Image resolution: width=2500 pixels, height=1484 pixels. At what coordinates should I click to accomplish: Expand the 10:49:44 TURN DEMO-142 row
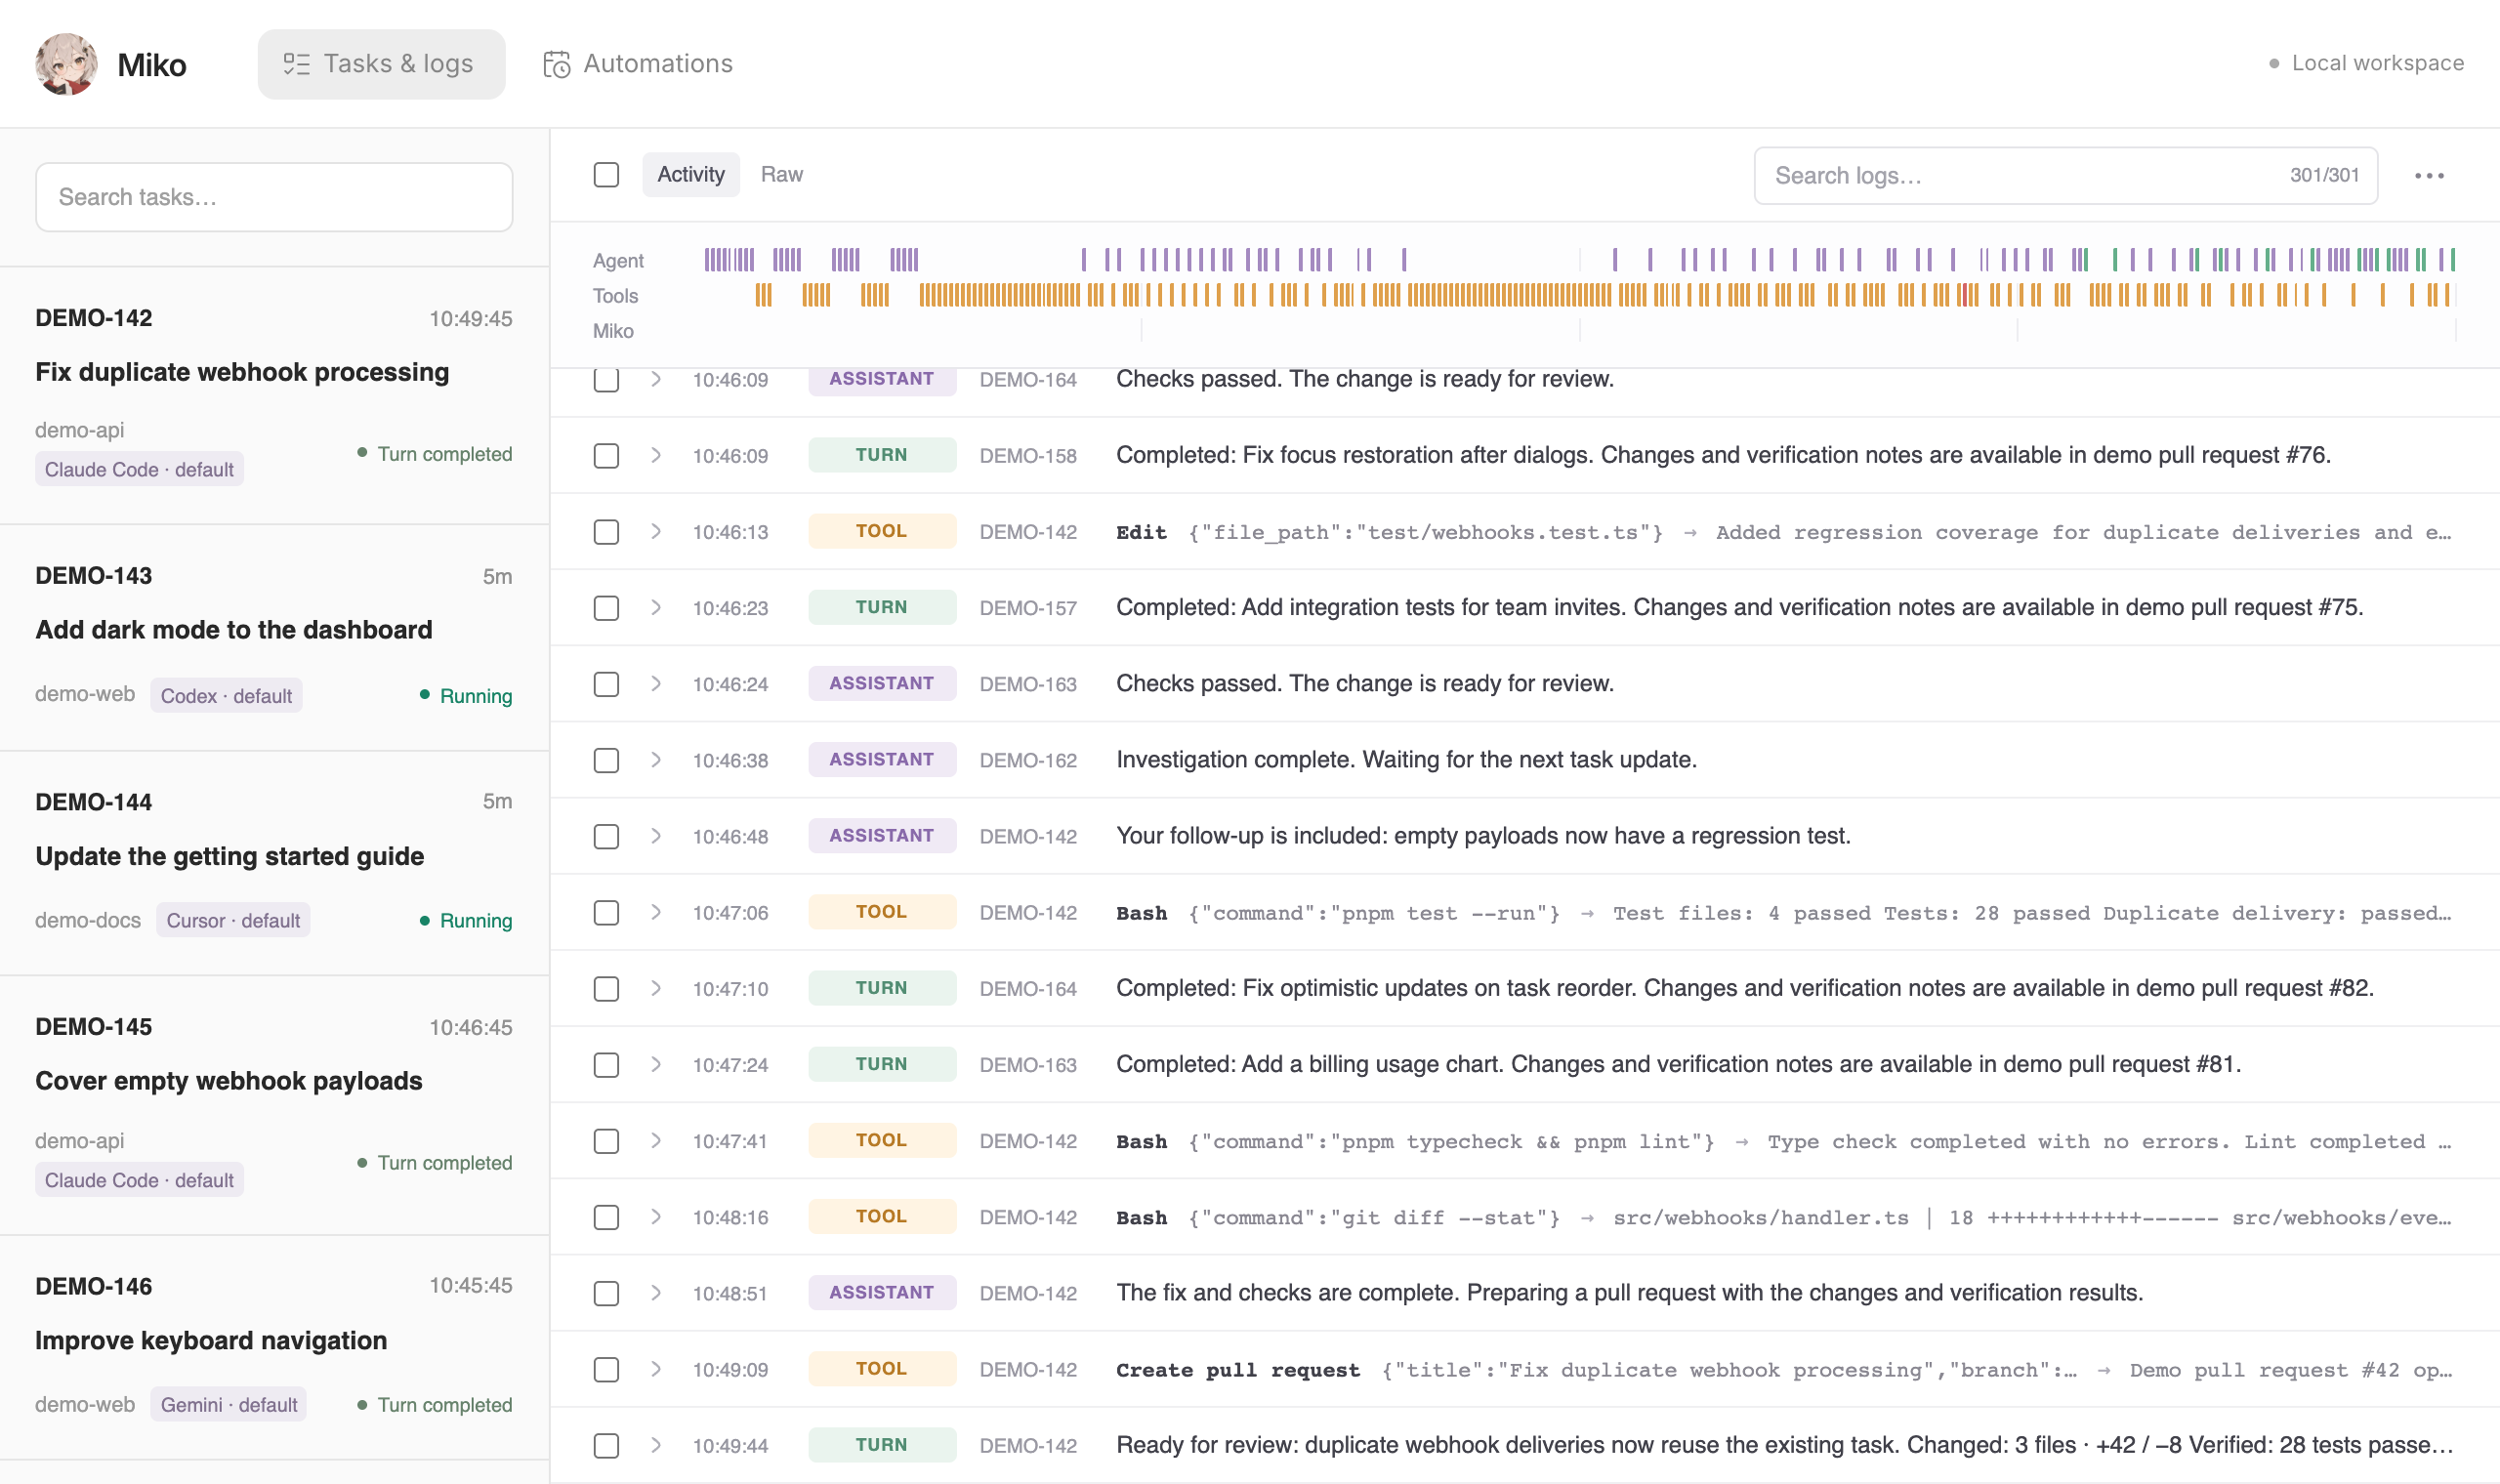pyautogui.click(x=656, y=1445)
